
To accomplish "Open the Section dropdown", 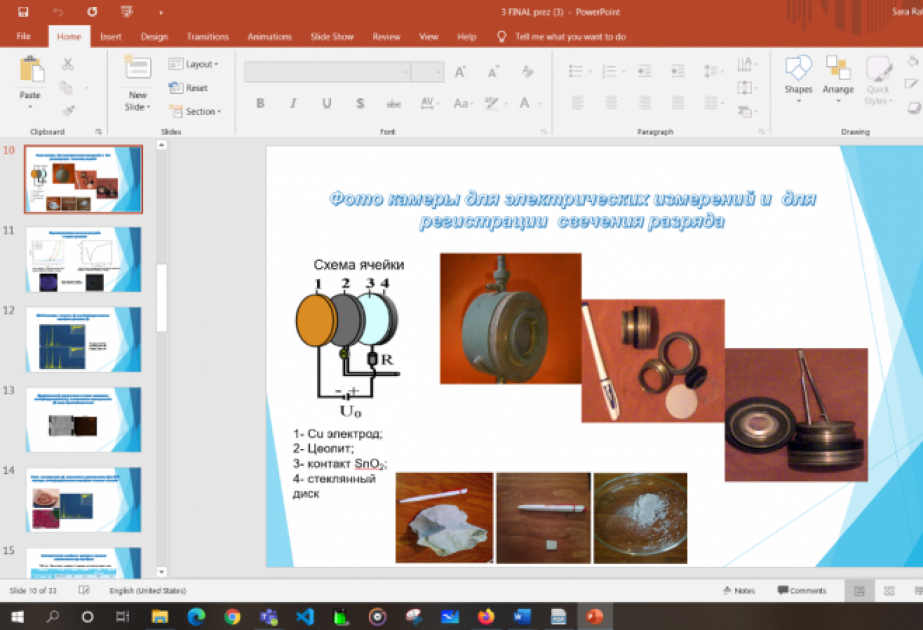I will (195, 111).
